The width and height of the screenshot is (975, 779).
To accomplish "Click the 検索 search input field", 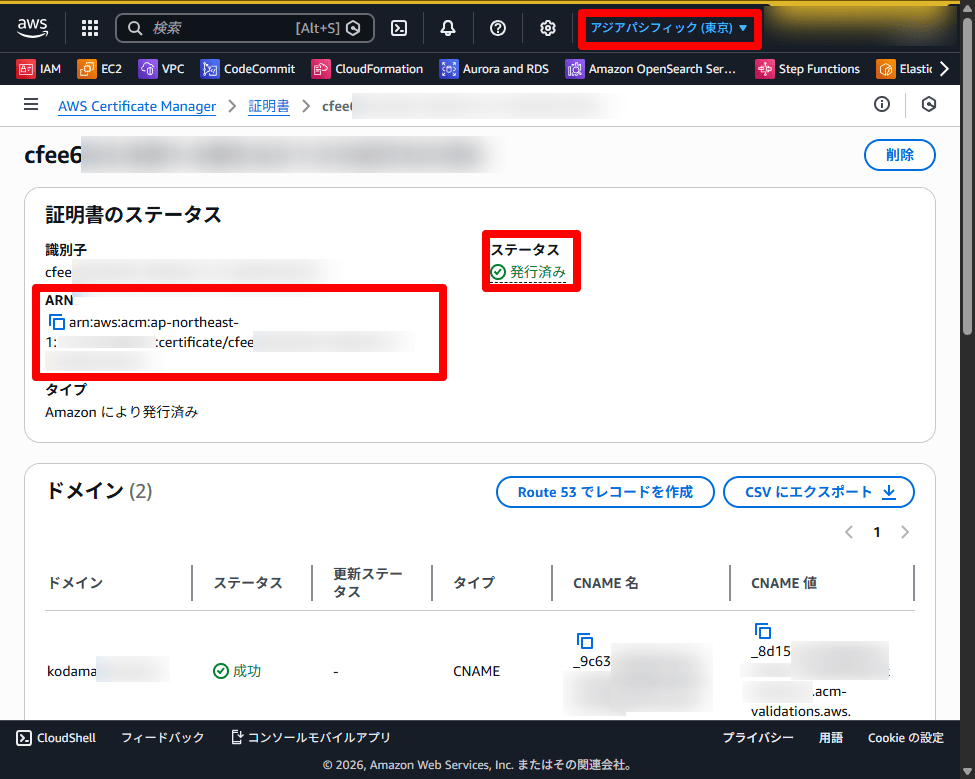I will click(x=220, y=28).
